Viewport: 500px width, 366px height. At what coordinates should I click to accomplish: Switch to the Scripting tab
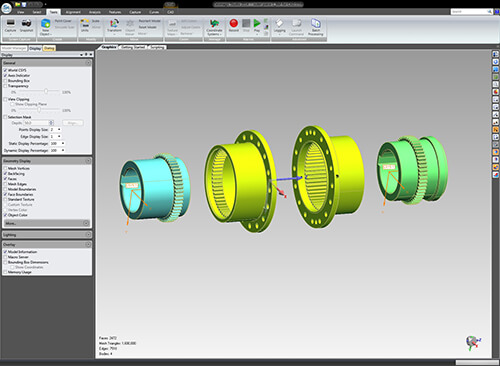tap(157, 47)
